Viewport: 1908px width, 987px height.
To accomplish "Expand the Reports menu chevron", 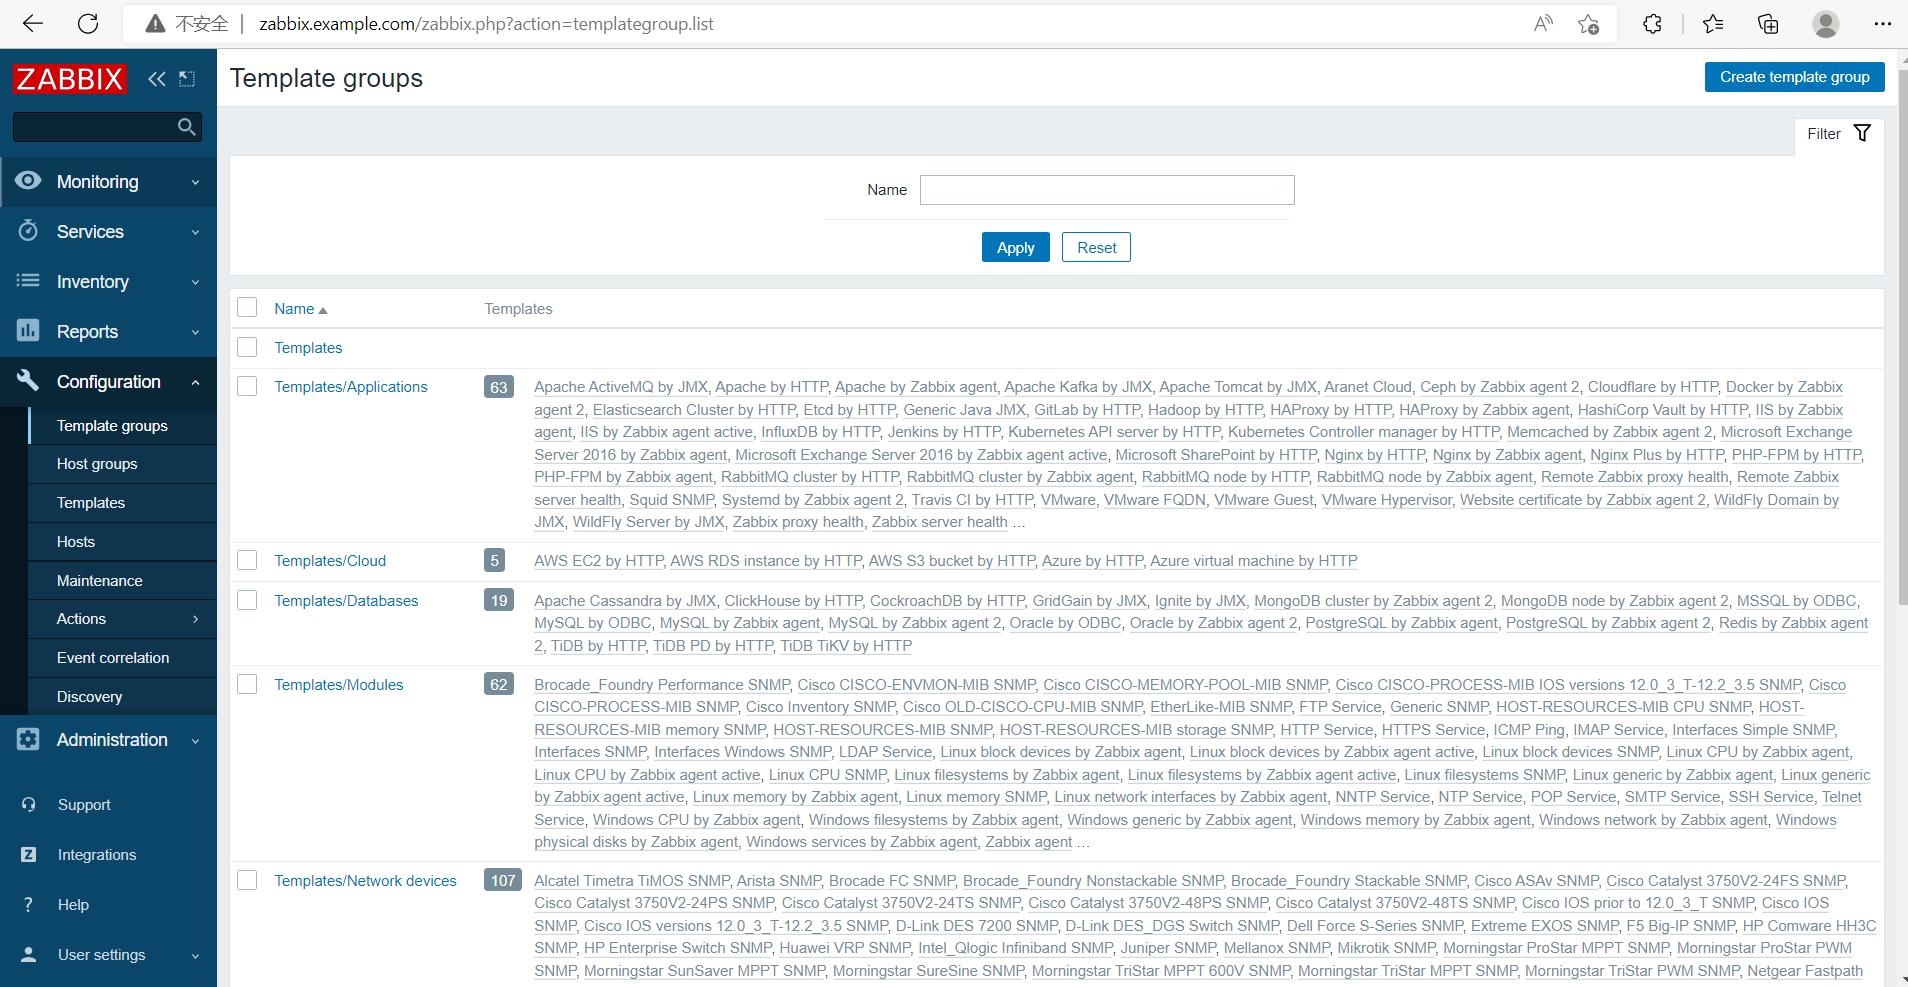I will 196,332.
